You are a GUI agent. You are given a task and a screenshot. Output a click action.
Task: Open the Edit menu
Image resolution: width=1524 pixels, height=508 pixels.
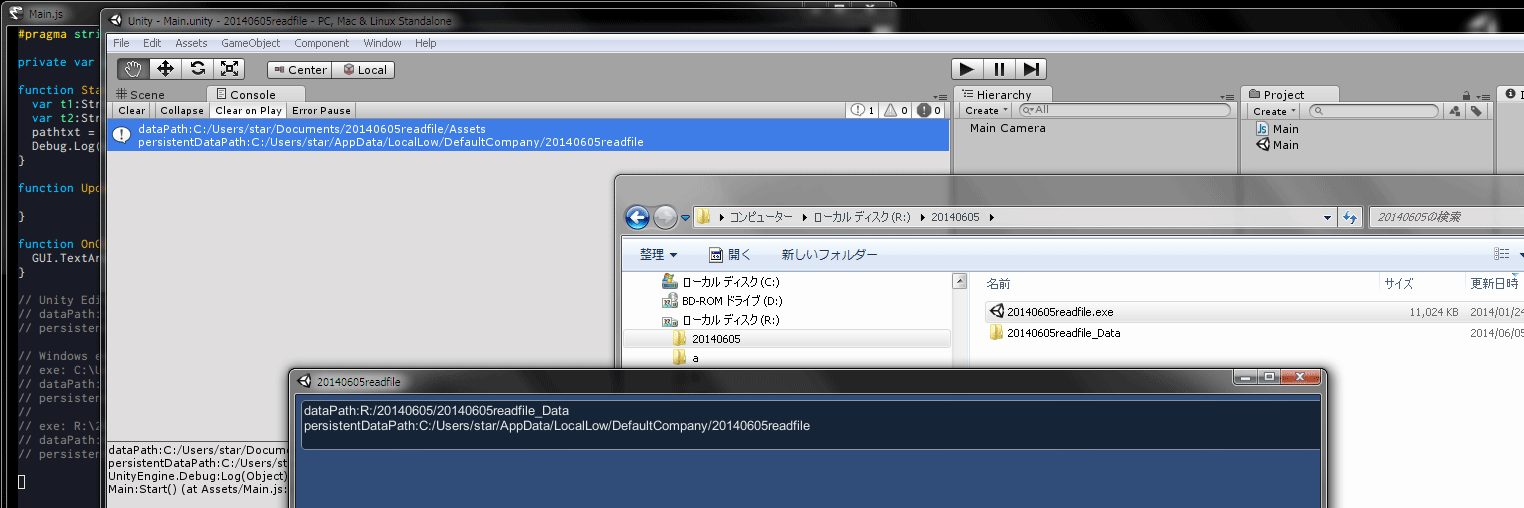coord(152,43)
